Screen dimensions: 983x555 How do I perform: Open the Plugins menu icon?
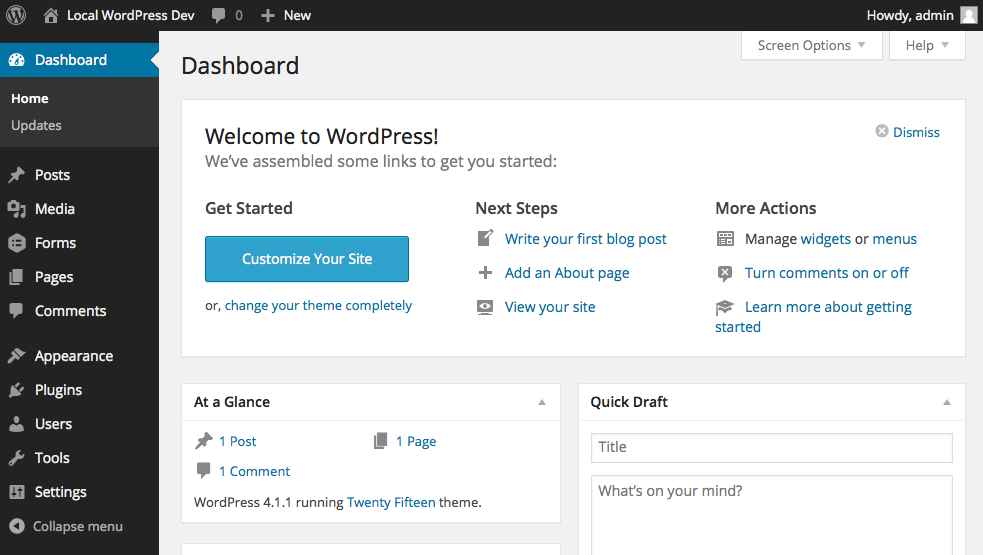pyautogui.click(x=17, y=390)
